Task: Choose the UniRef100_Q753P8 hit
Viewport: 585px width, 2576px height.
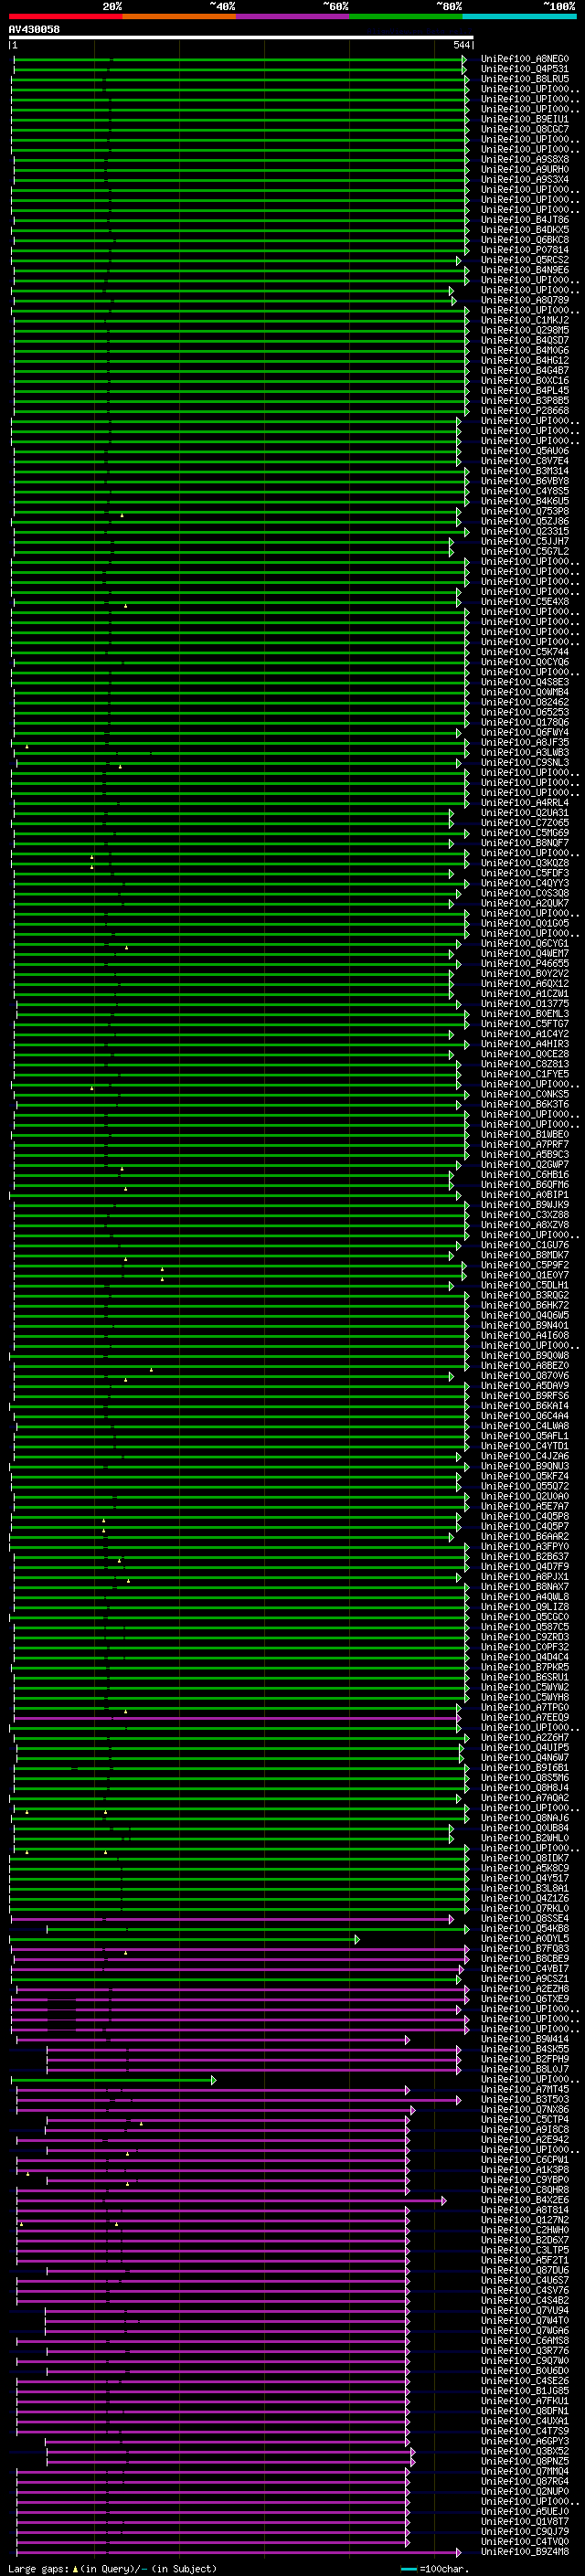Action: pyautogui.click(x=525, y=511)
